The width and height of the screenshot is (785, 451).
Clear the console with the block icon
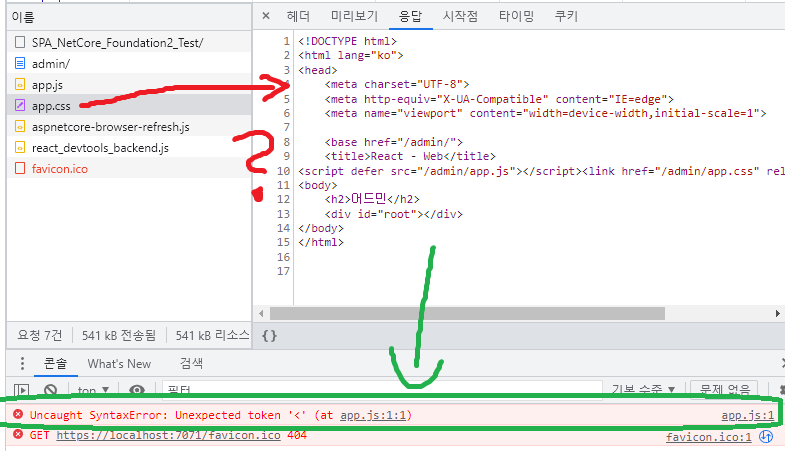[x=51, y=389]
